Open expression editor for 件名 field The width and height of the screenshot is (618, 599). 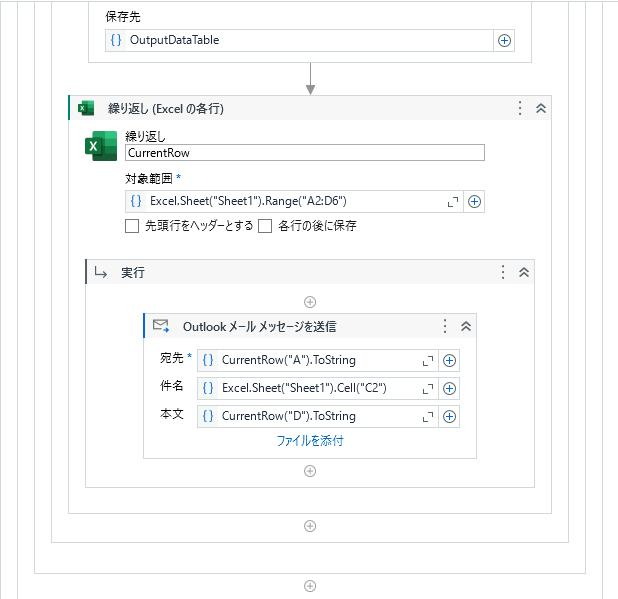pos(428,389)
